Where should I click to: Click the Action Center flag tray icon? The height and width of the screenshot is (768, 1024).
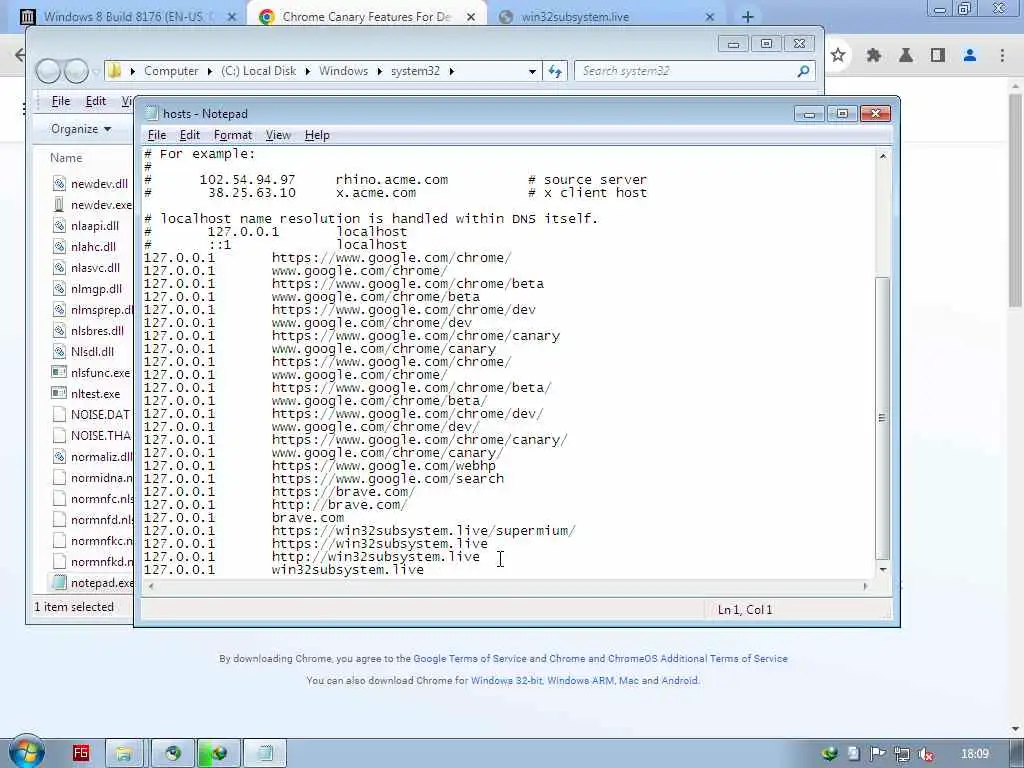(877, 754)
